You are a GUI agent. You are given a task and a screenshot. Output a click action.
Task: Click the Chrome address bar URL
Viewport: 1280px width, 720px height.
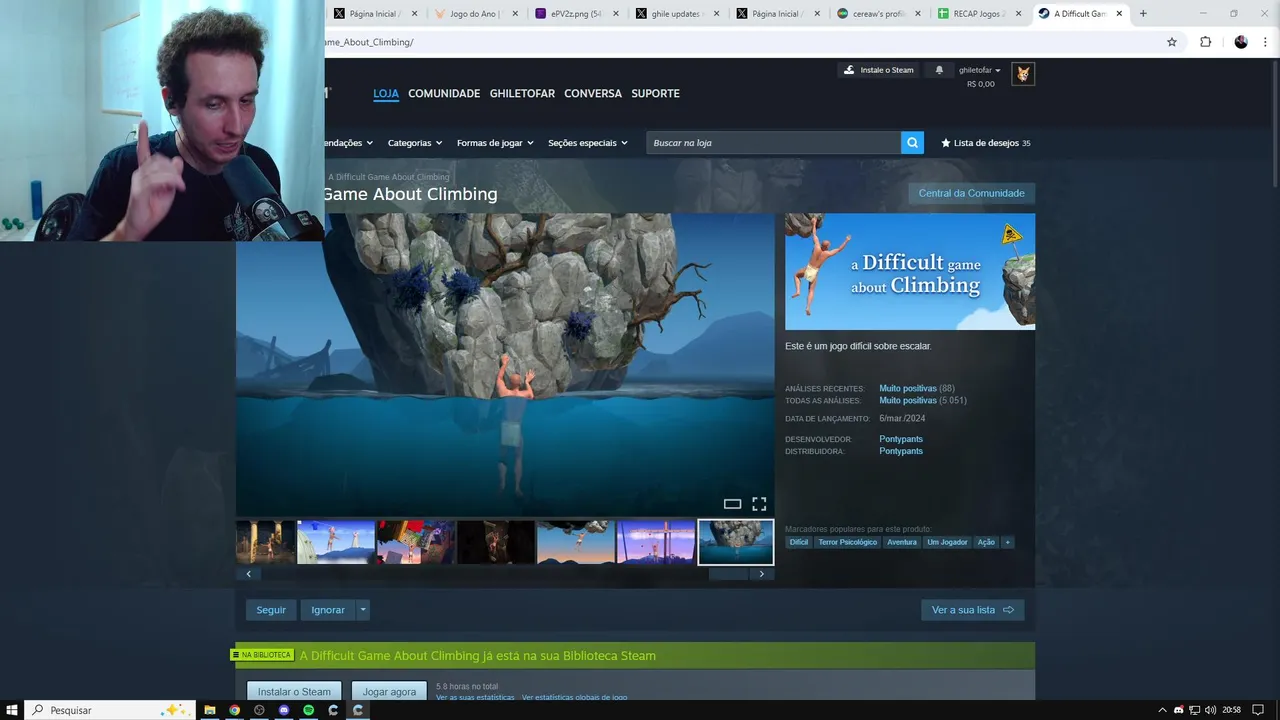coord(740,42)
